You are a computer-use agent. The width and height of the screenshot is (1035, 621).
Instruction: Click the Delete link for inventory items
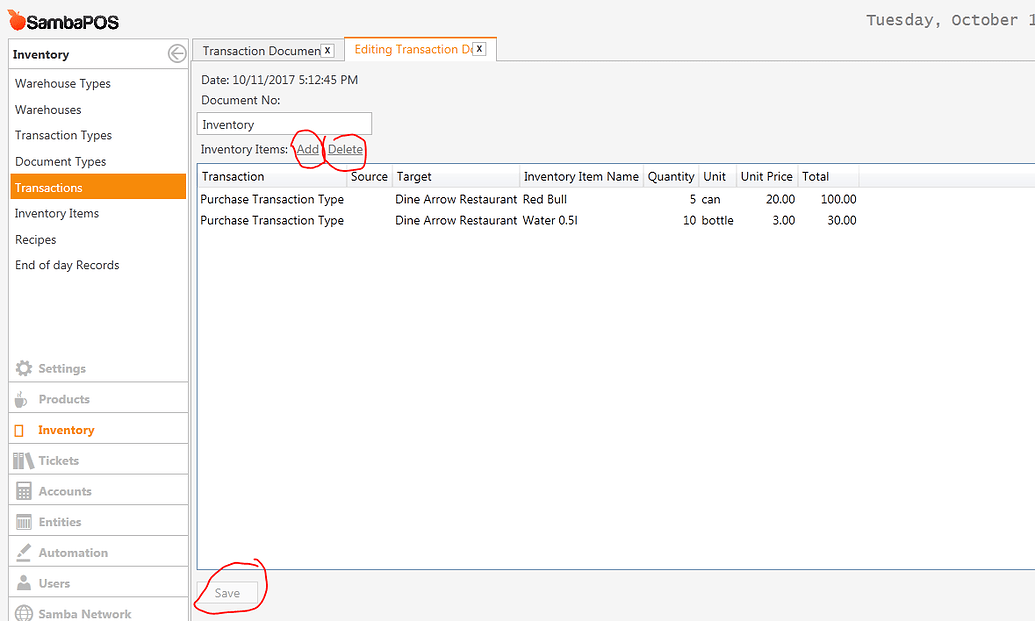coord(344,148)
